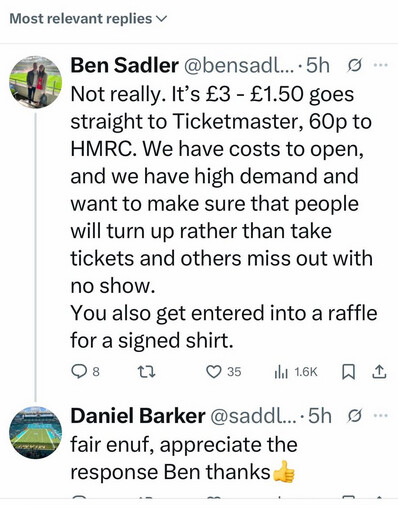Visit the @saddl... handle link
Image resolution: width=398 pixels, height=505 pixels.
click(x=253, y=416)
